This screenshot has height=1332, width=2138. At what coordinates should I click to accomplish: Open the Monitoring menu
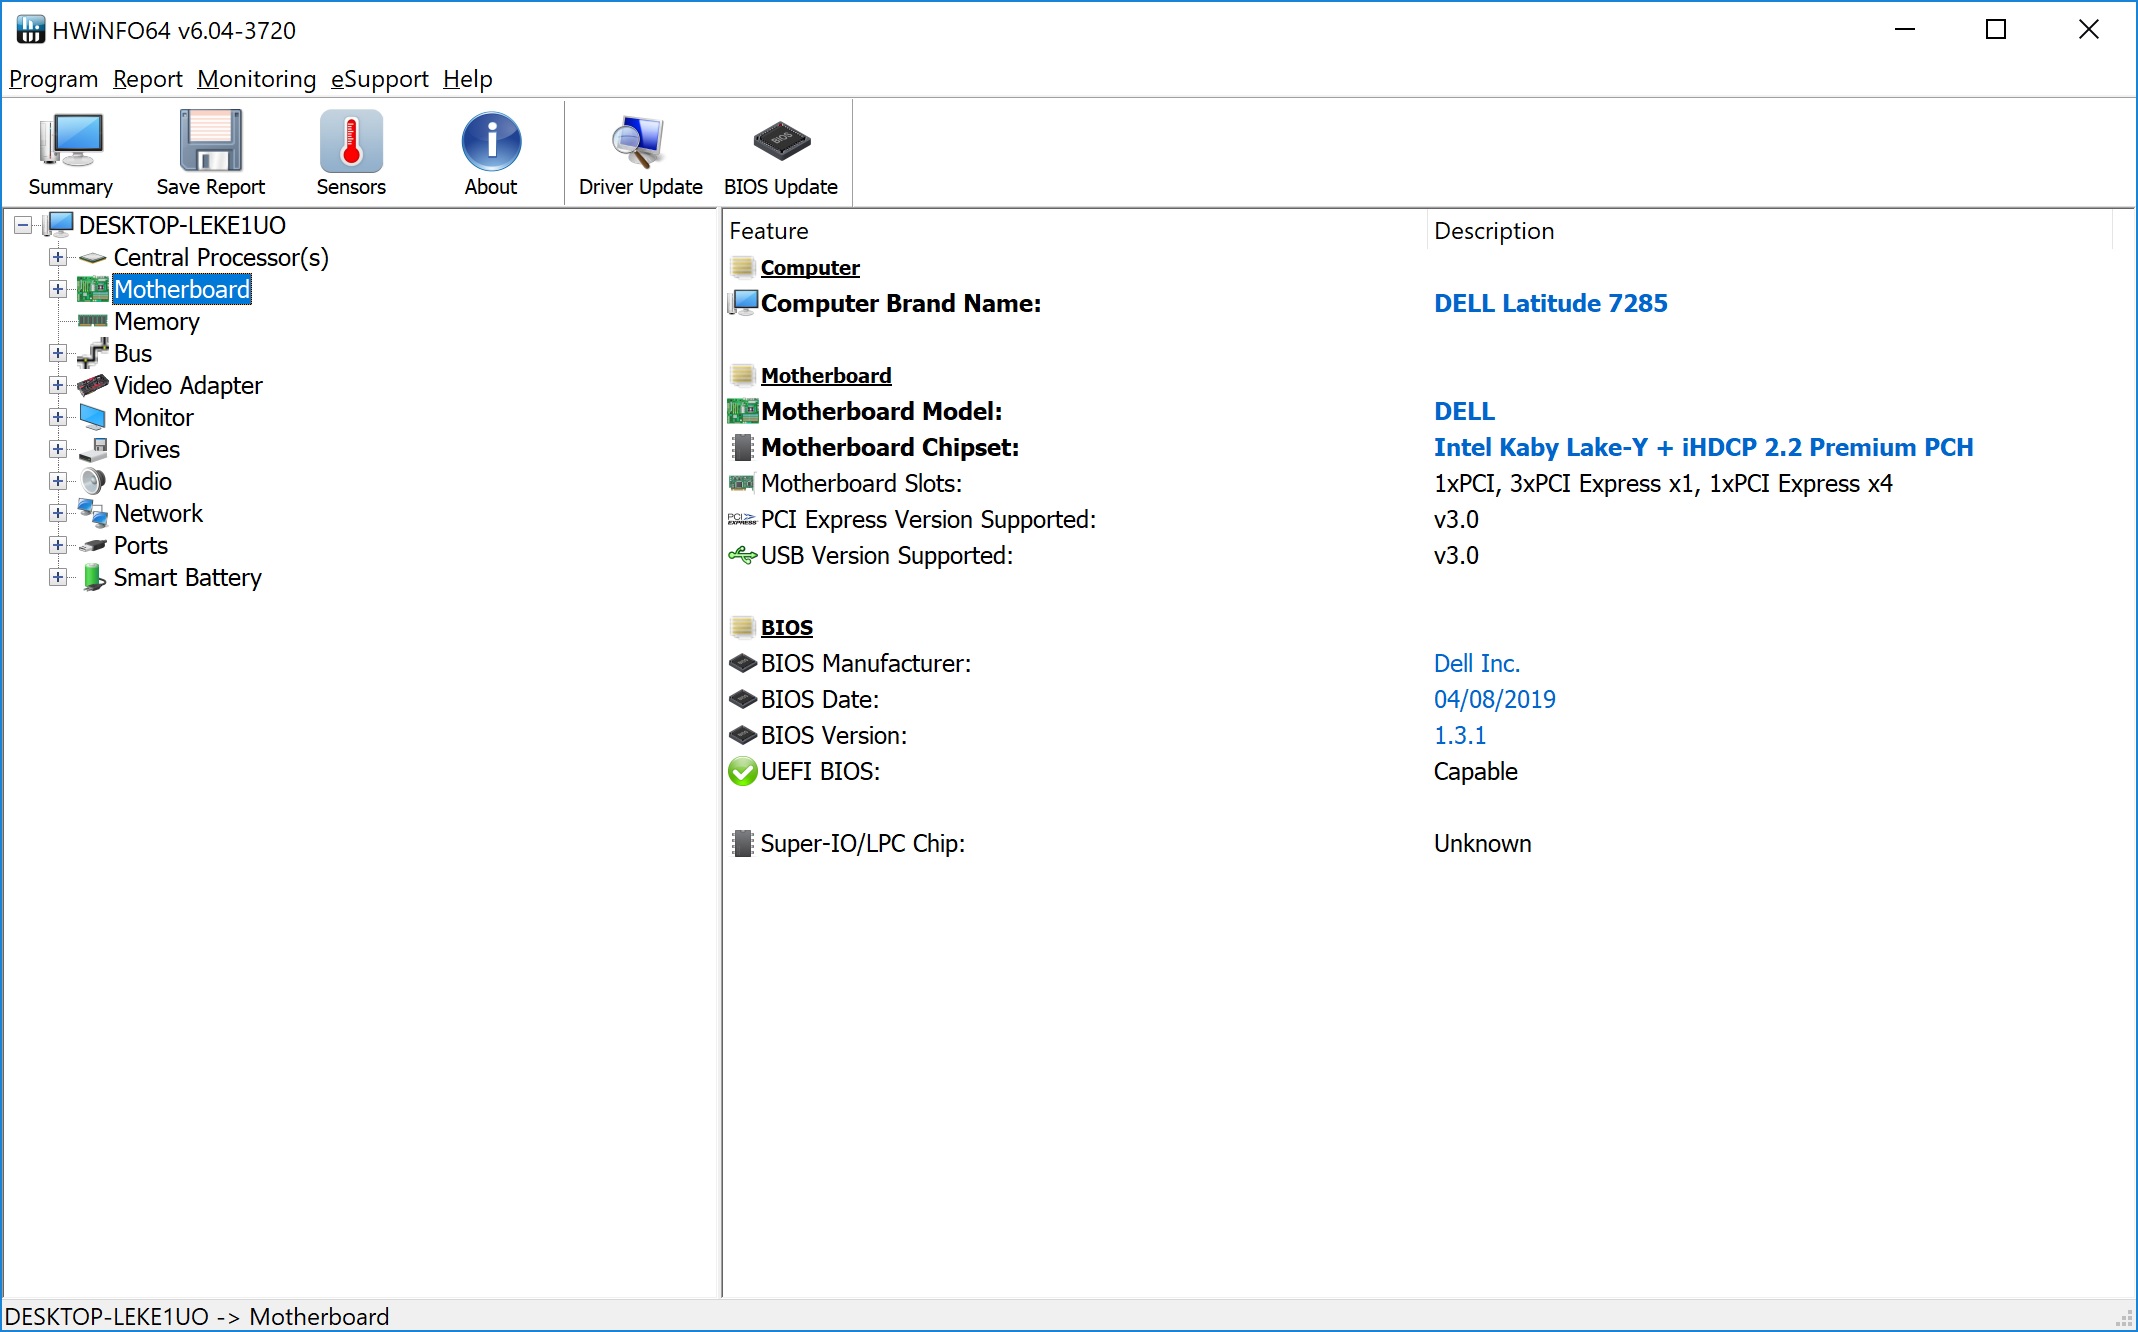256,79
